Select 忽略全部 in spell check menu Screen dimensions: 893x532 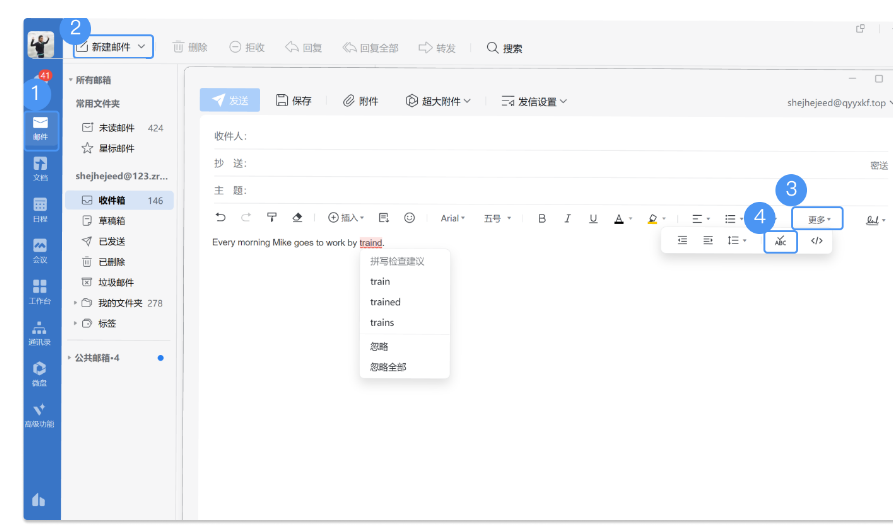pos(388,367)
